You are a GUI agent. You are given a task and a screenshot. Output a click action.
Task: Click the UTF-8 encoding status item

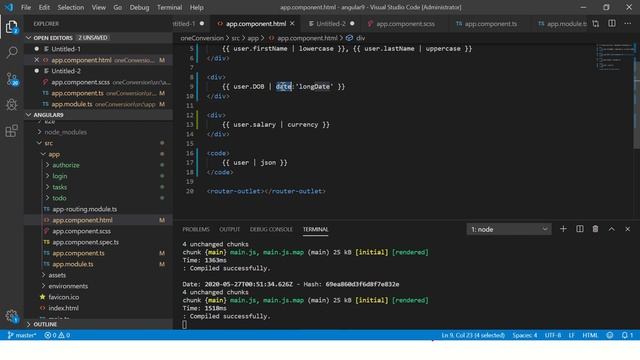[x=553, y=335]
